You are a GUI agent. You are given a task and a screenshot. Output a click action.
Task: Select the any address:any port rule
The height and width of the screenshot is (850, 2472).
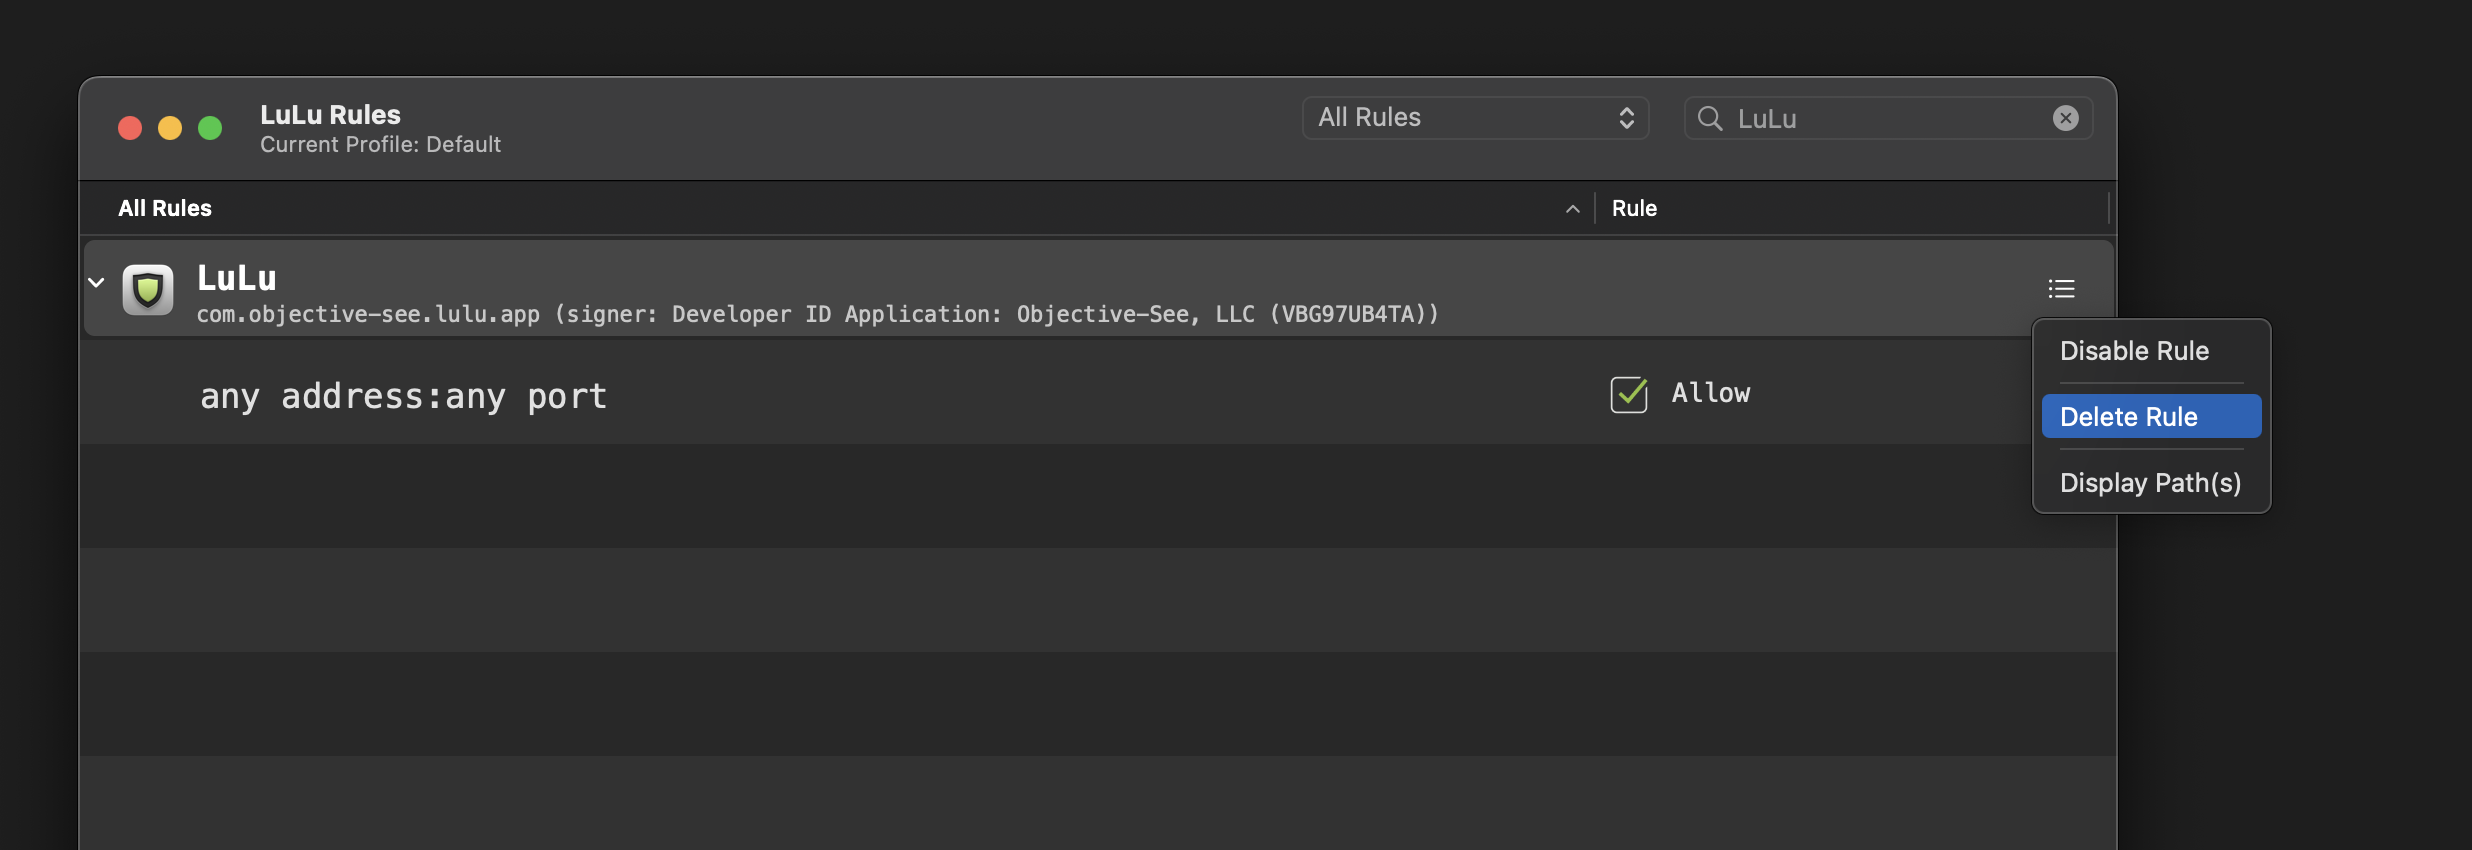[403, 397]
